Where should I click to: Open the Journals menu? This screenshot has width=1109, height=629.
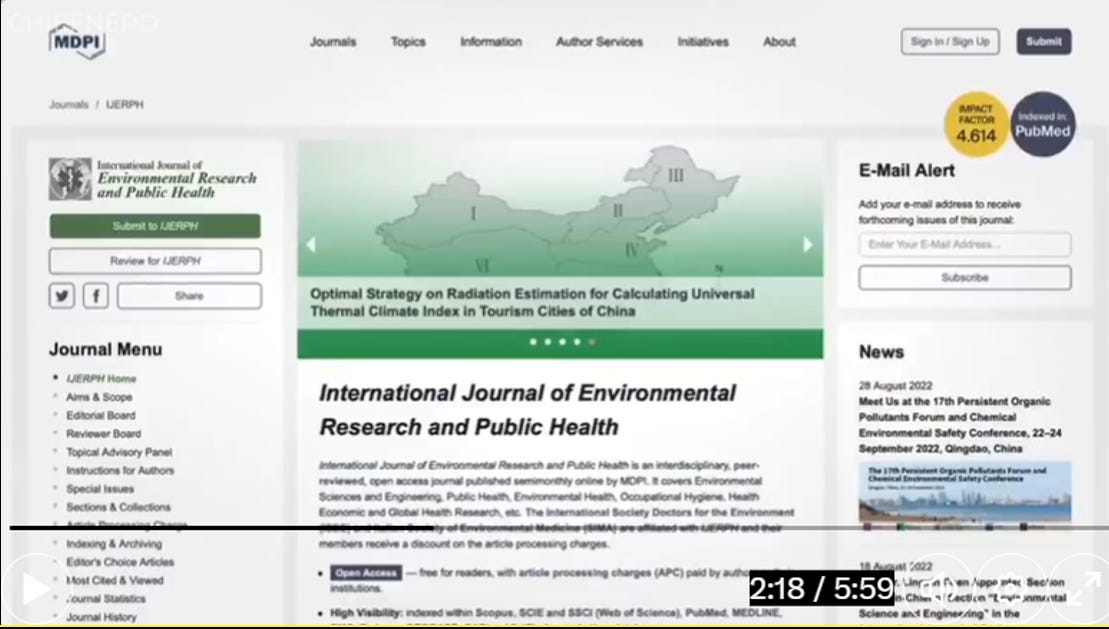333,42
